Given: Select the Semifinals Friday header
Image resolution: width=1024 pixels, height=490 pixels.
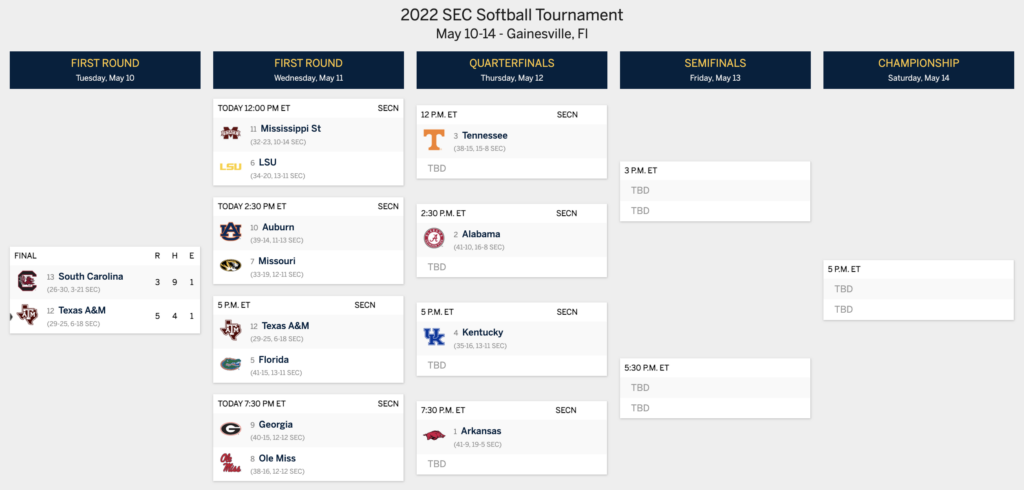Looking at the screenshot, I should (715, 70).
